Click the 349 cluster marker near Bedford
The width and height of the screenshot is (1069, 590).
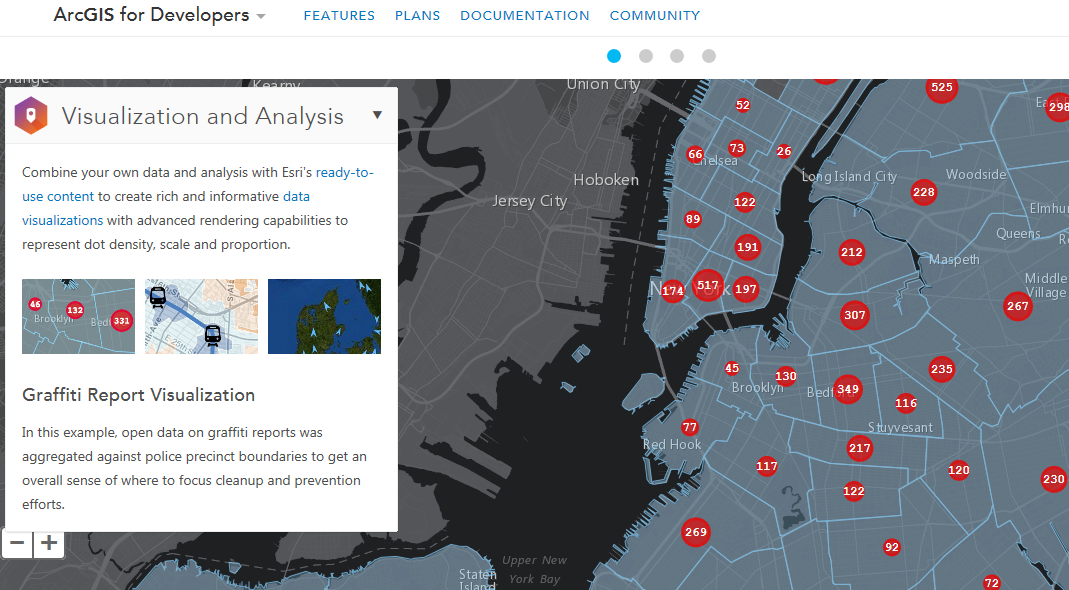[848, 389]
